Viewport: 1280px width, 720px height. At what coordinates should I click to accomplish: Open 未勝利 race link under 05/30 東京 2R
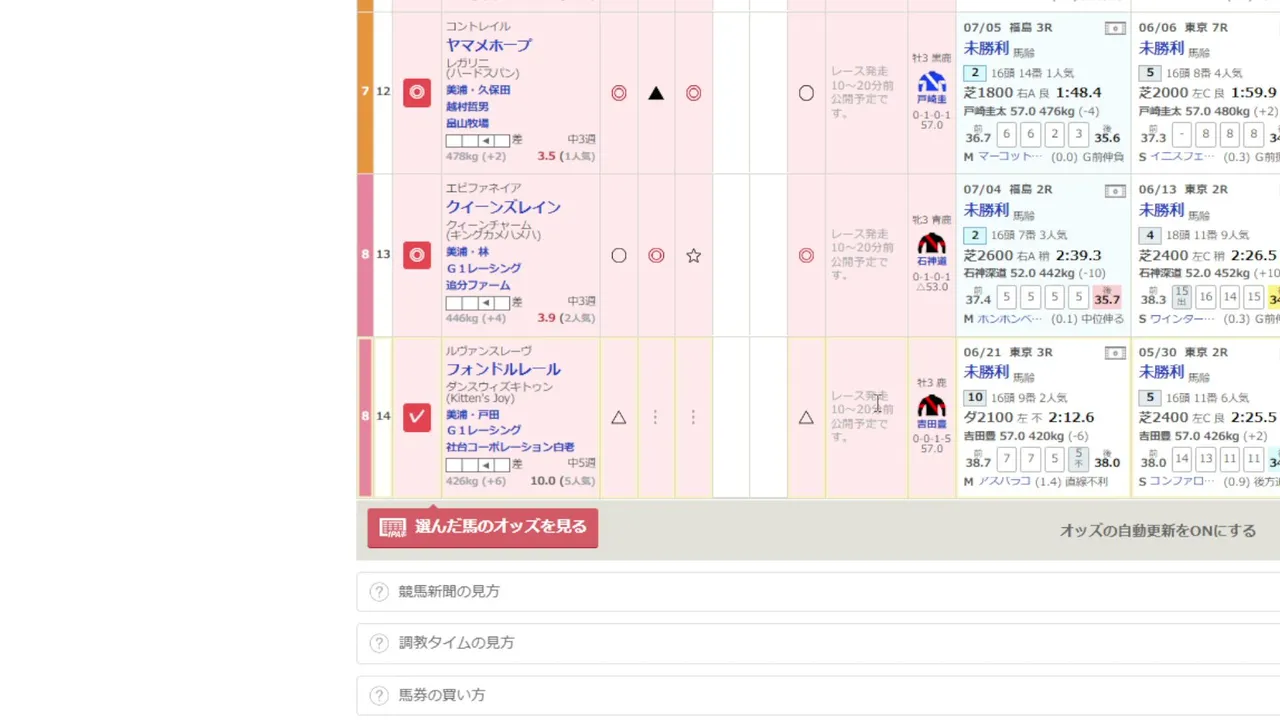pyautogui.click(x=1161, y=372)
